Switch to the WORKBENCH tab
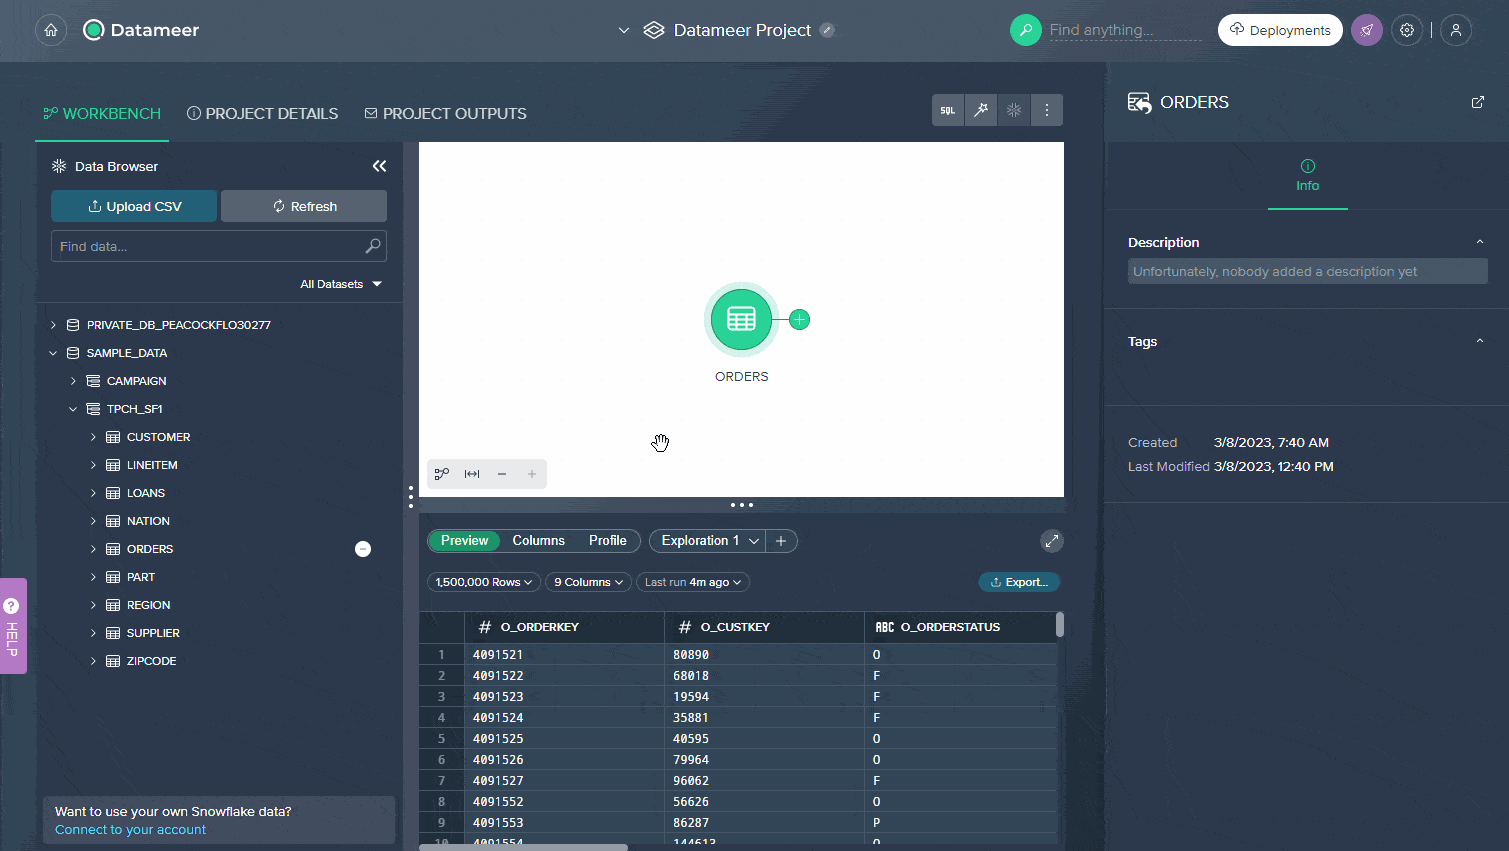 (x=102, y=113)
